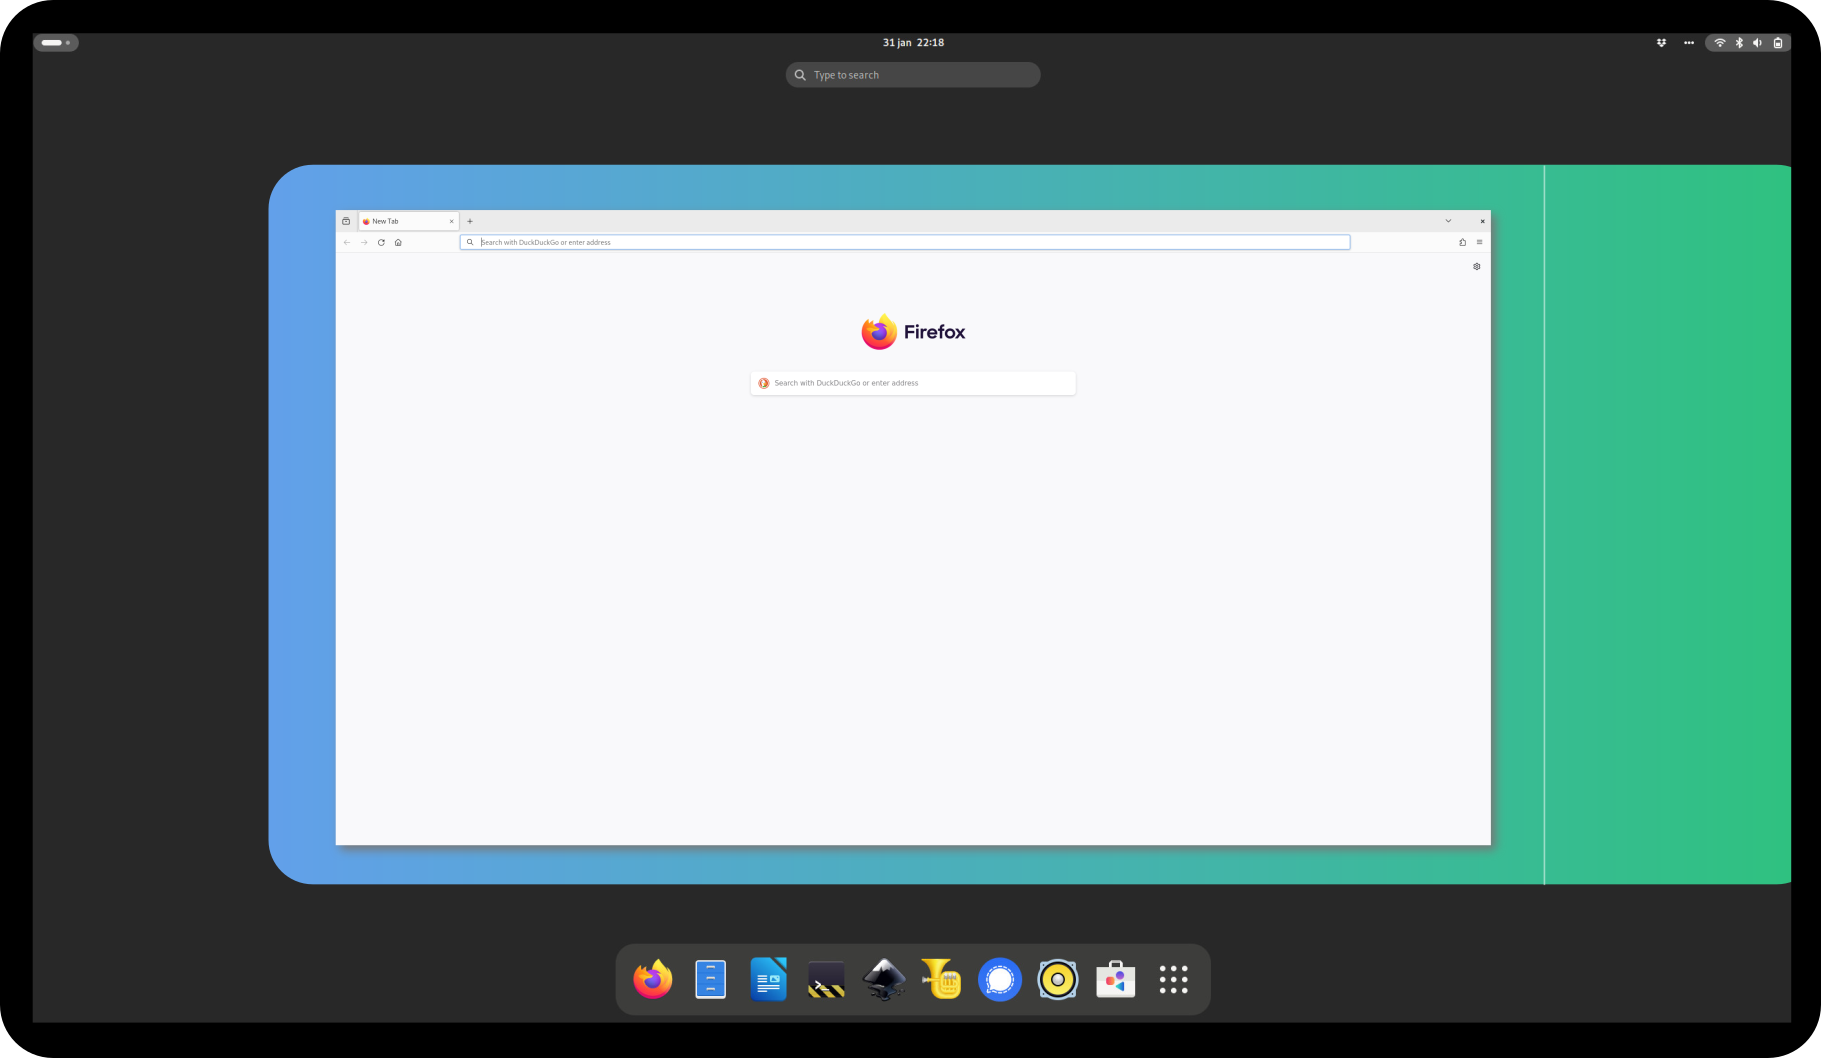Show all applications grid
1821x1058 pixels.
pos(1174,979)
